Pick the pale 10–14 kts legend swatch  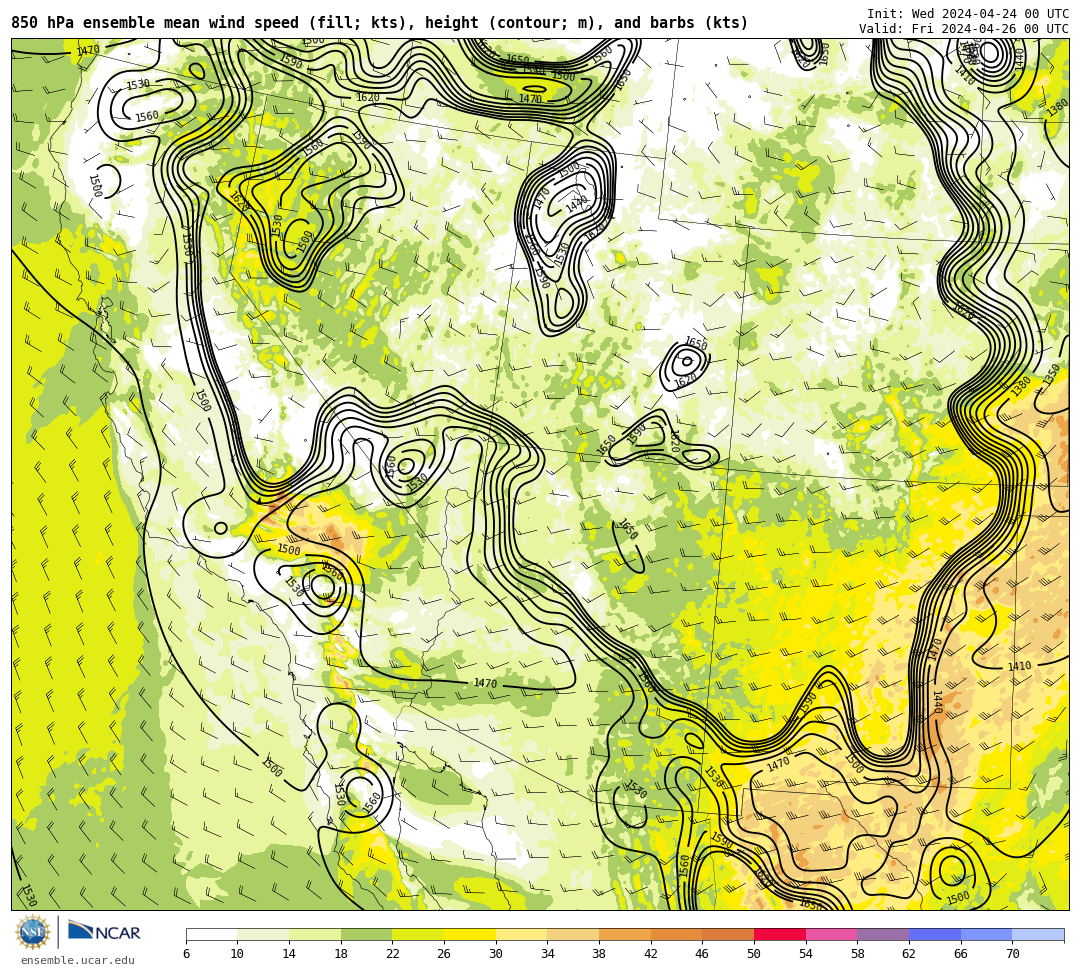[x=263, y=934]
